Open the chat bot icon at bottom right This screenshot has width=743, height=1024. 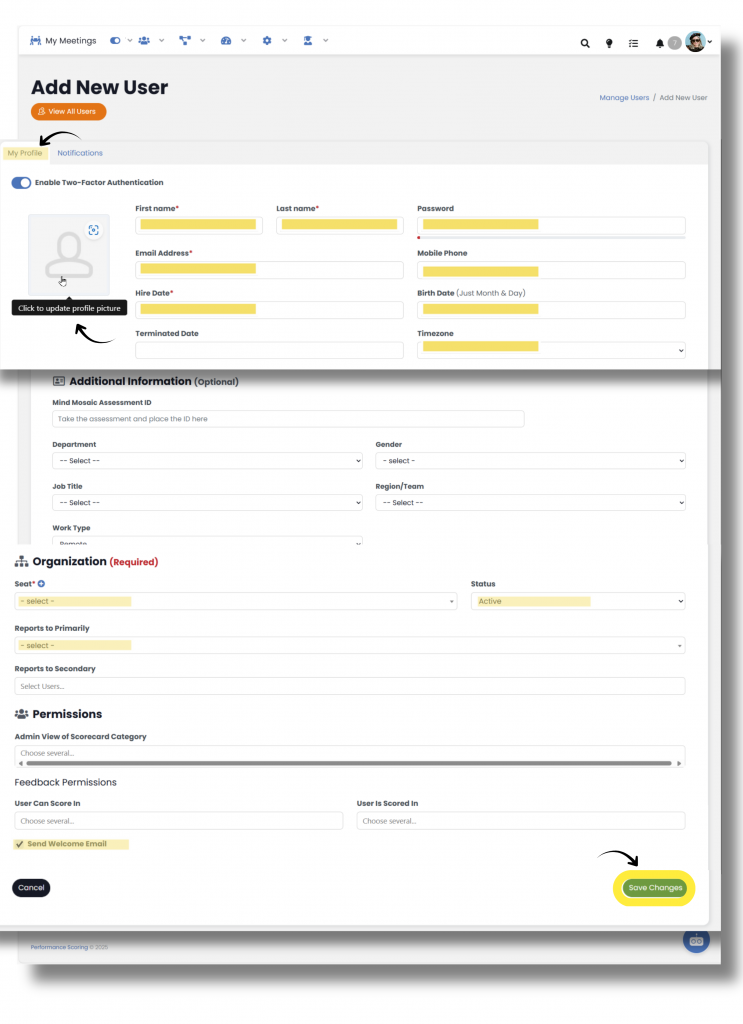click(696, 940)
